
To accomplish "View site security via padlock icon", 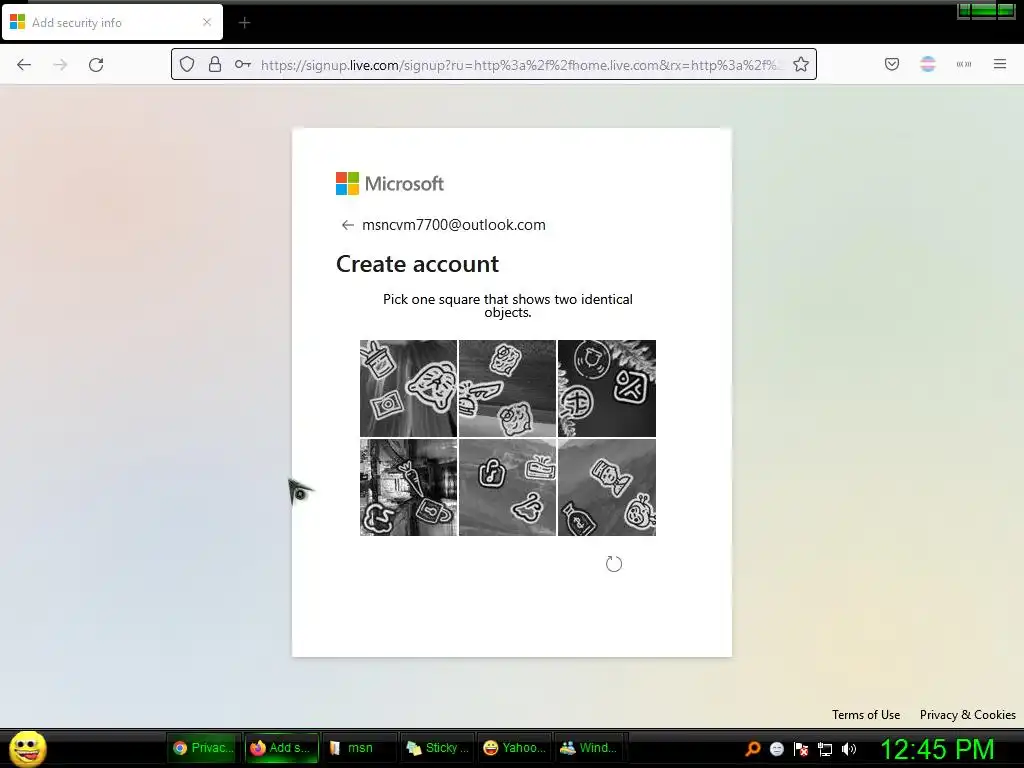I will tap(215, 64).
